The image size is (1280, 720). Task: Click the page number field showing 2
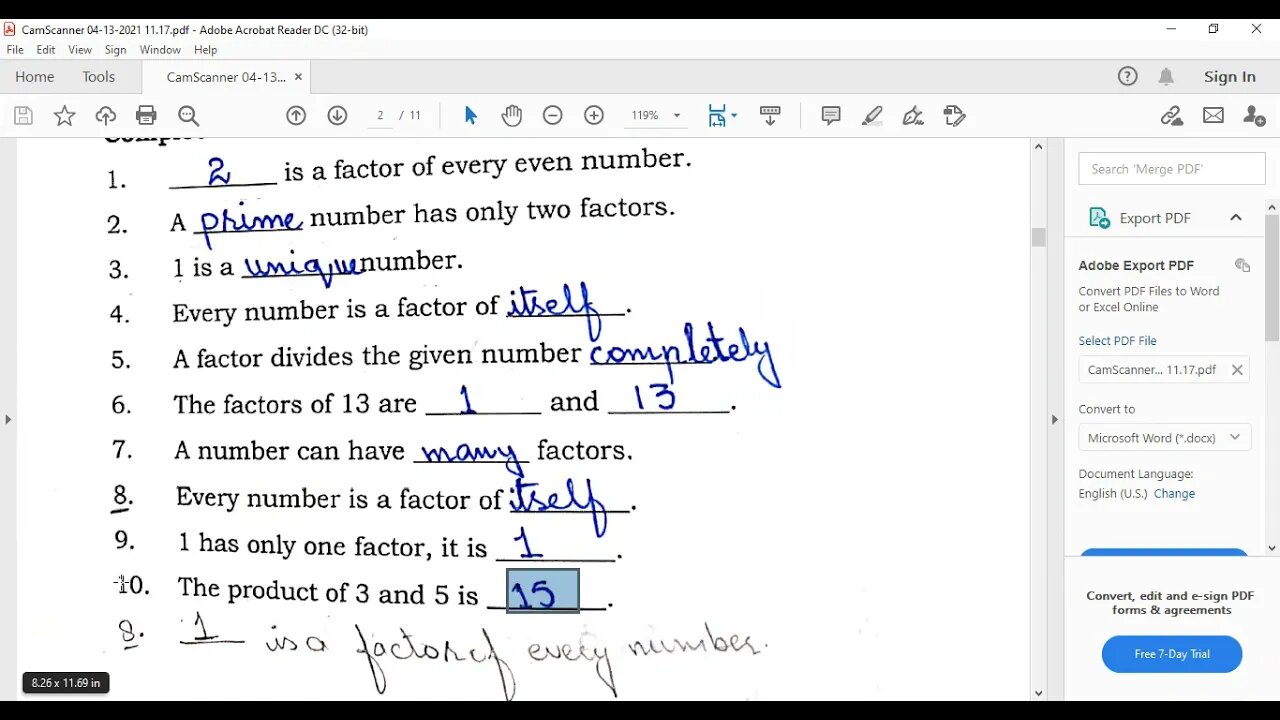tap(380, 116)
